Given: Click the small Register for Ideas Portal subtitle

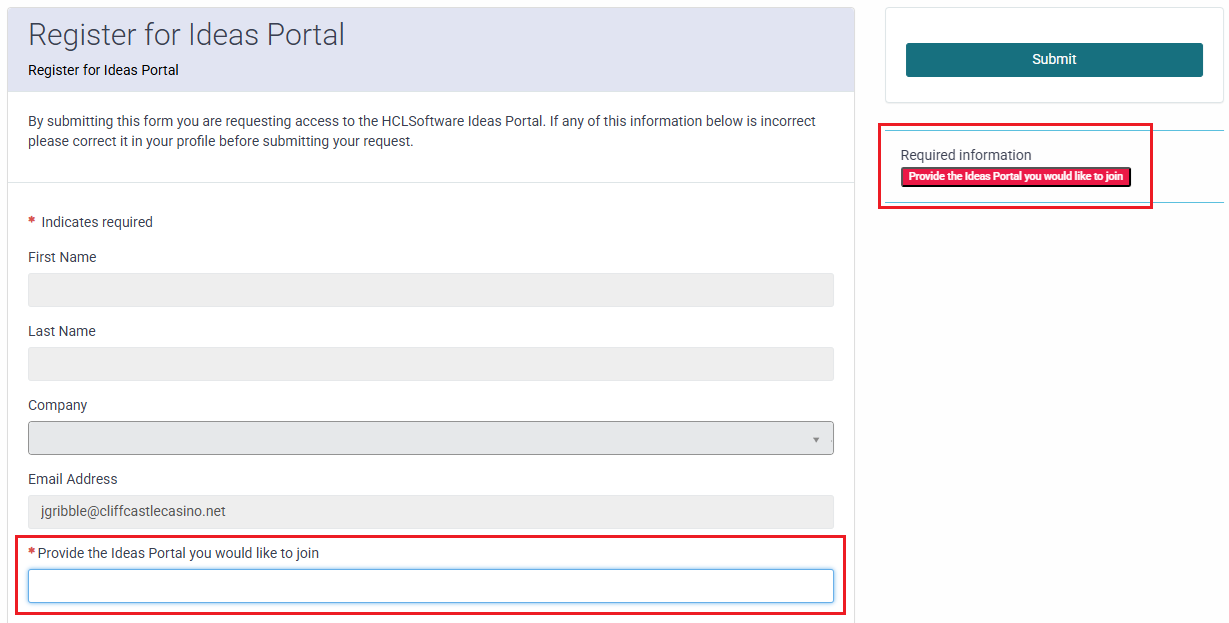Looking at the screenshot, I should click(103, 71).
